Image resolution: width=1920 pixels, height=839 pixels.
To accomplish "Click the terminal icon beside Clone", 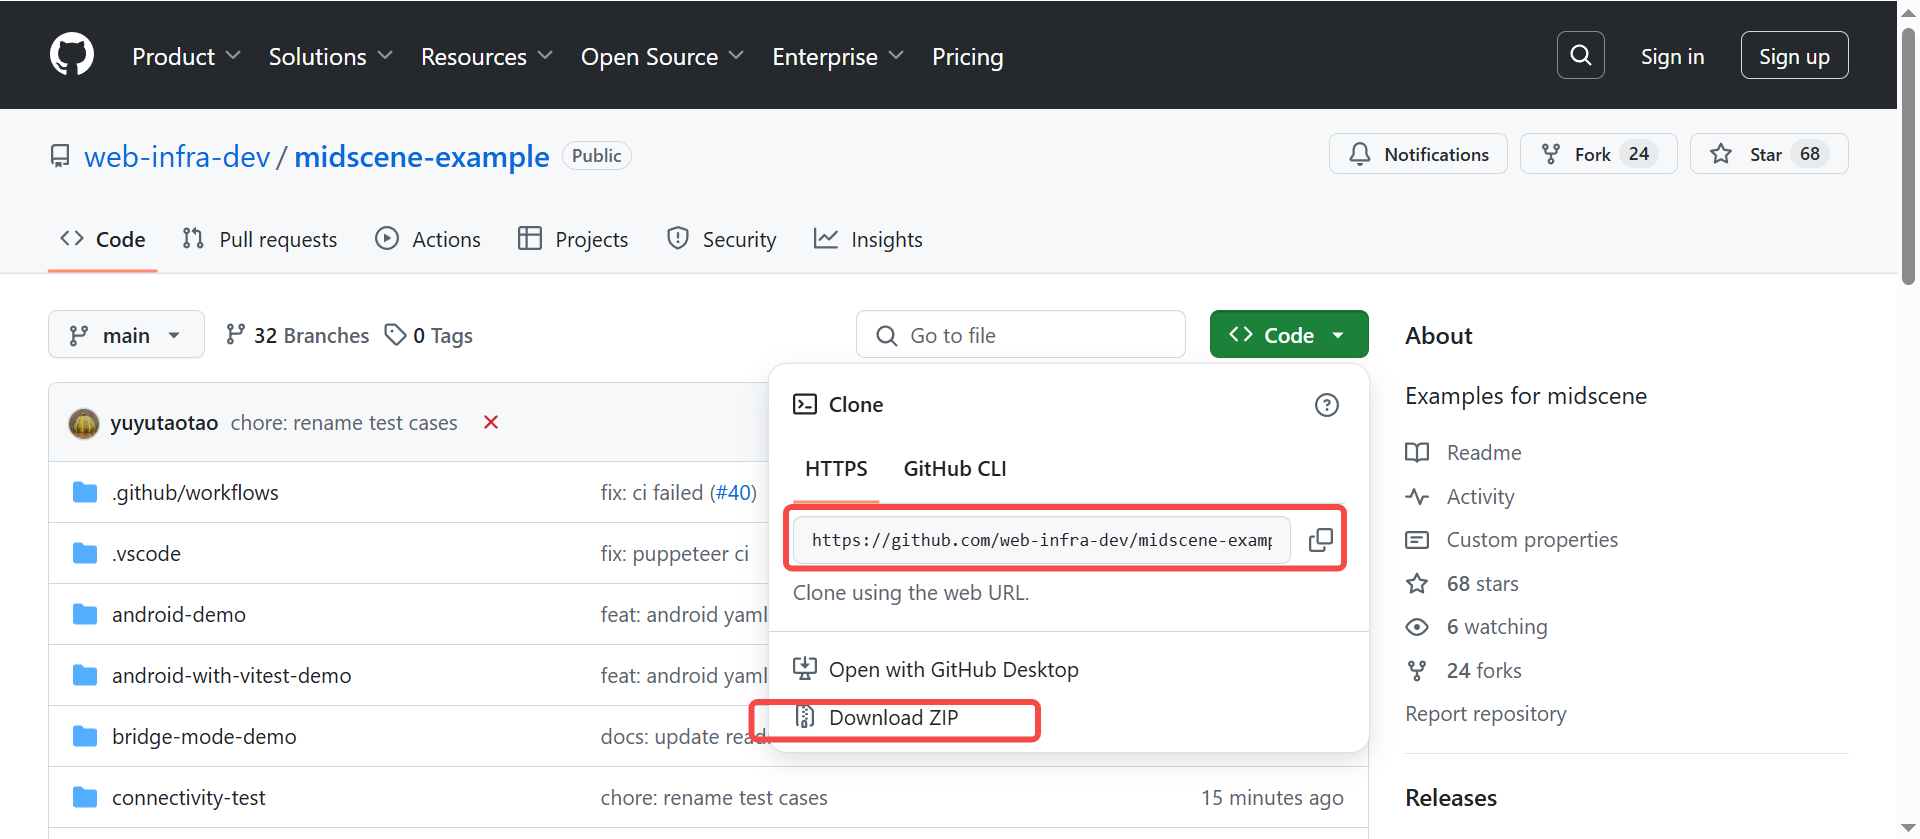I will click(805, 404).
